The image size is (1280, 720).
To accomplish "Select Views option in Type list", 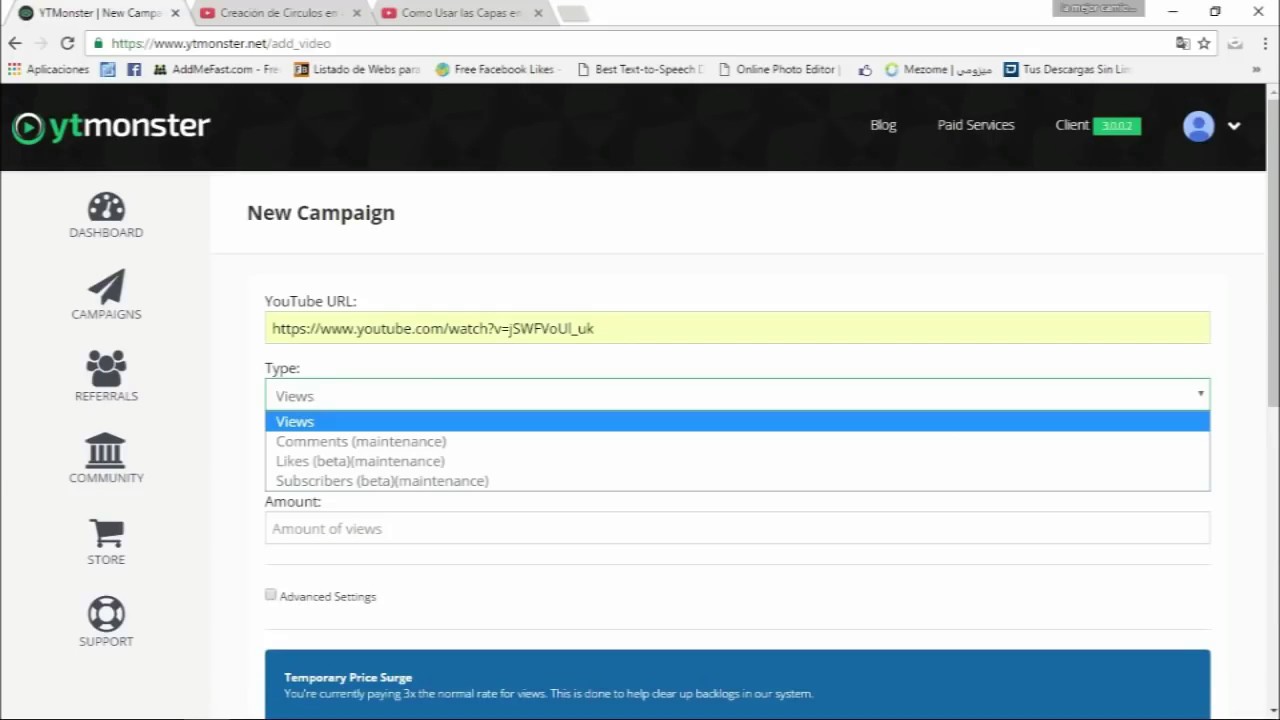I will (x=737, y=421).
